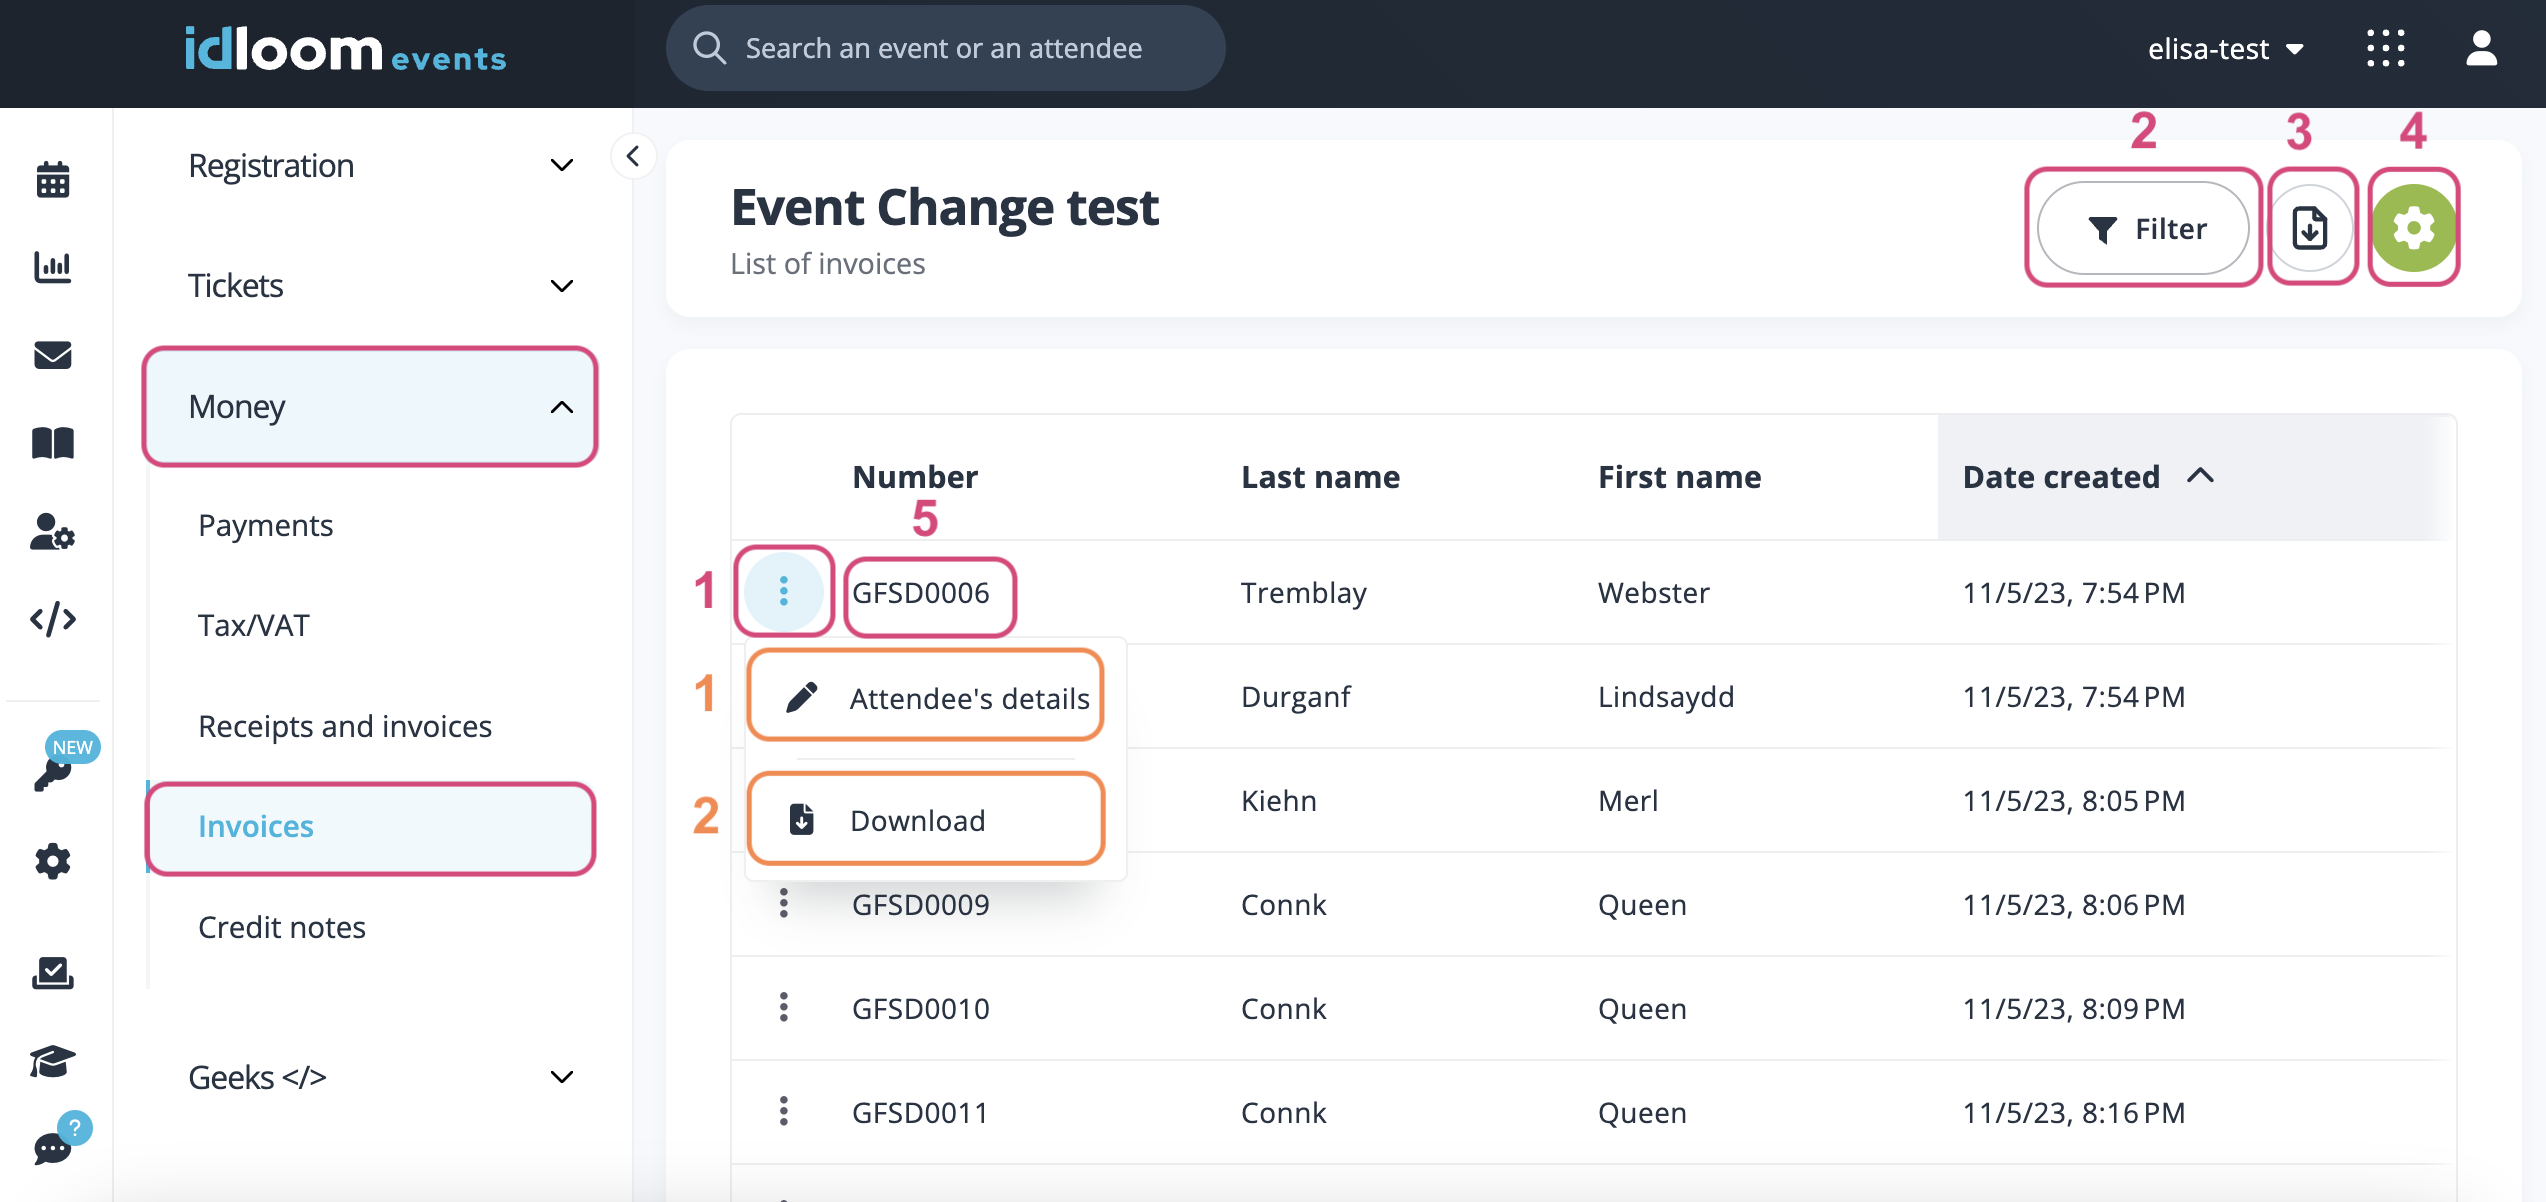Click the GFSD0006 invoice number link
This screenshot has width=2546, height=1202.
point(921,591)
